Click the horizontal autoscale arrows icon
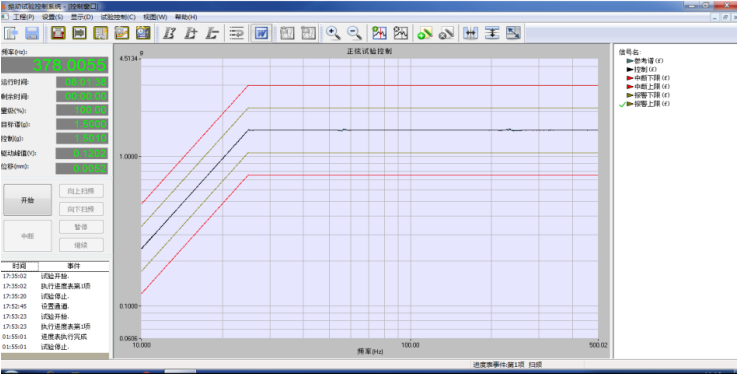 click(470, 33)
